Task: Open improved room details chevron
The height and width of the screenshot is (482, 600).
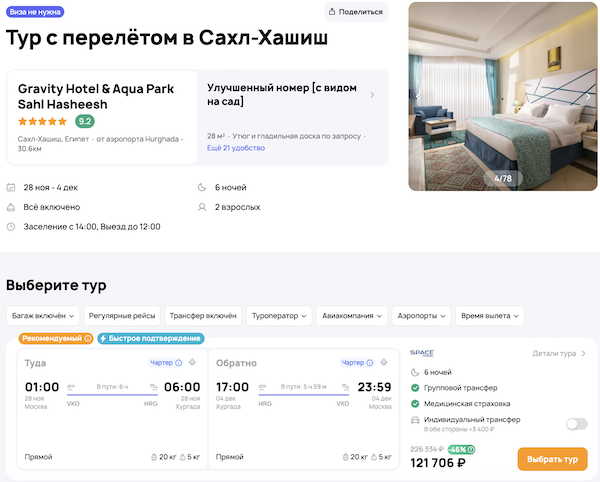Action: [x=372, y=95]
